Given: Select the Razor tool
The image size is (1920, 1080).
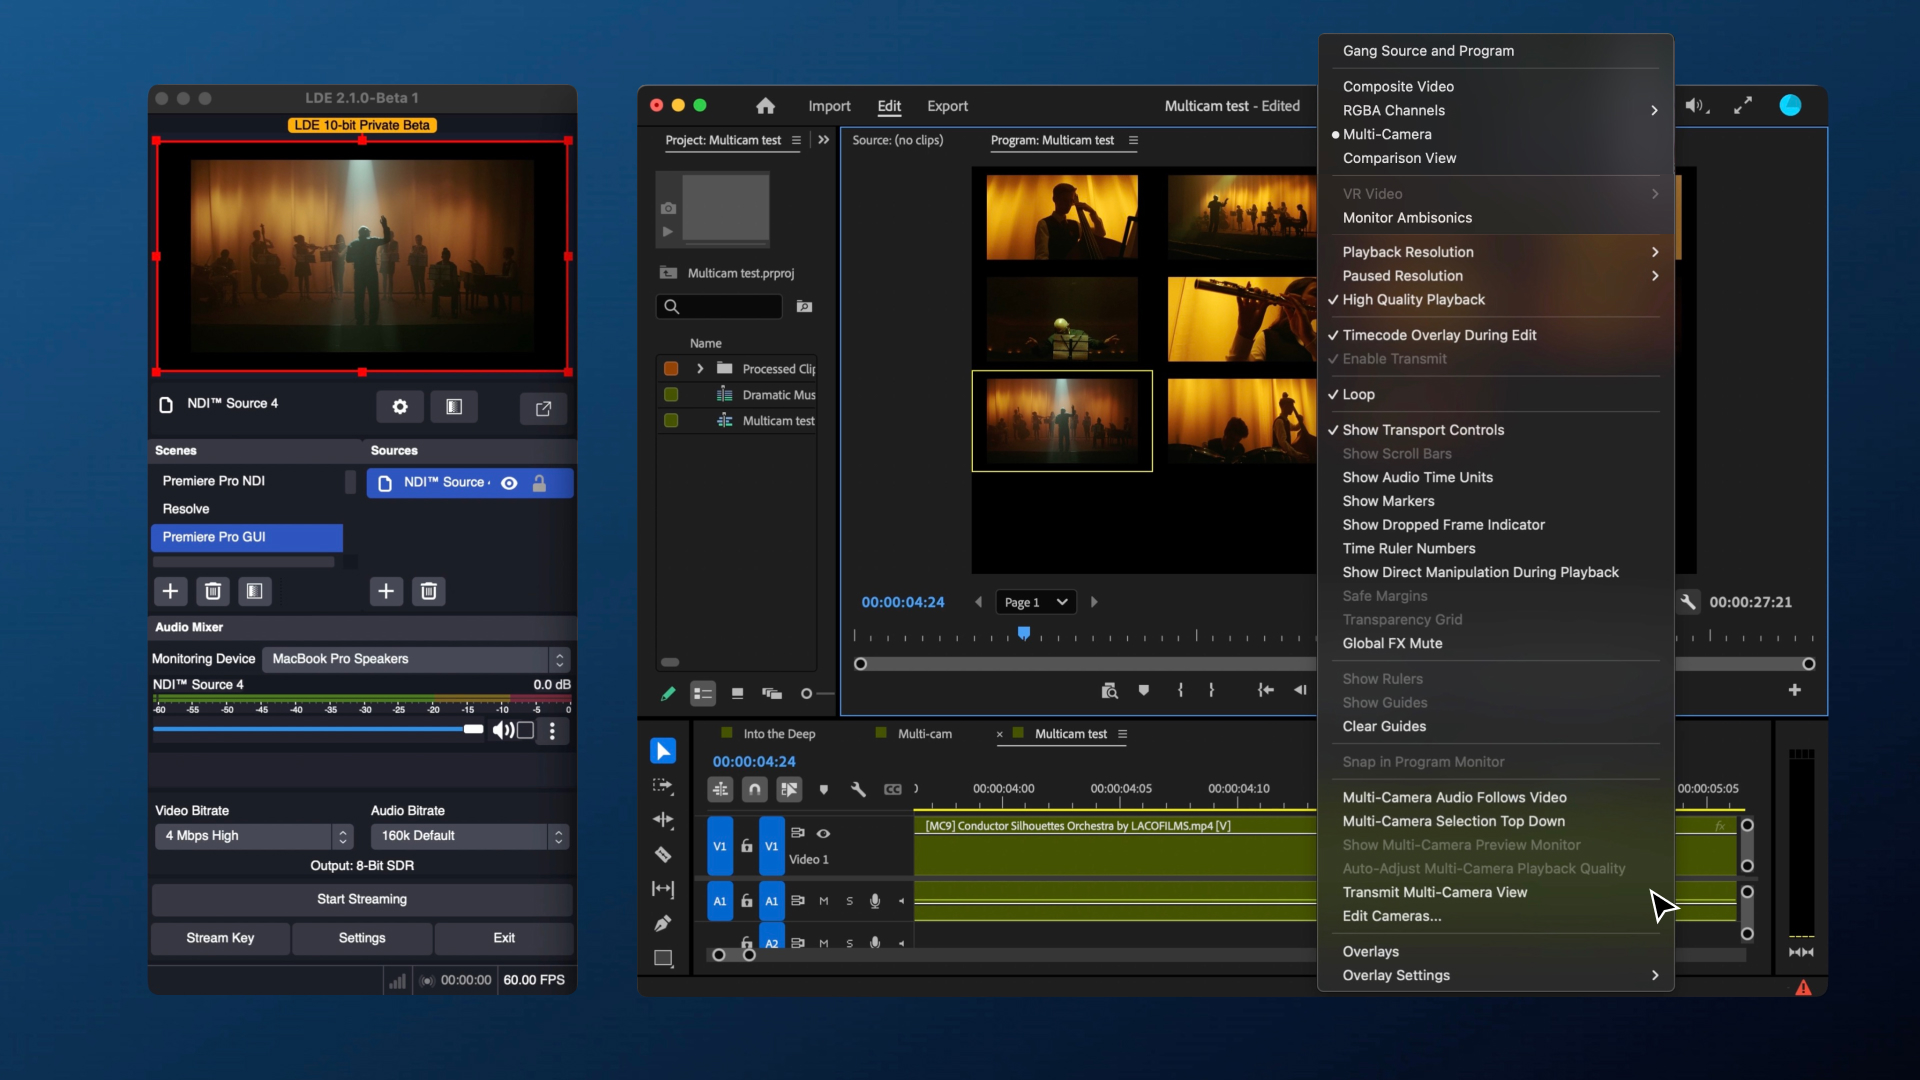Looking at the screenshot, I should point(663,854).
